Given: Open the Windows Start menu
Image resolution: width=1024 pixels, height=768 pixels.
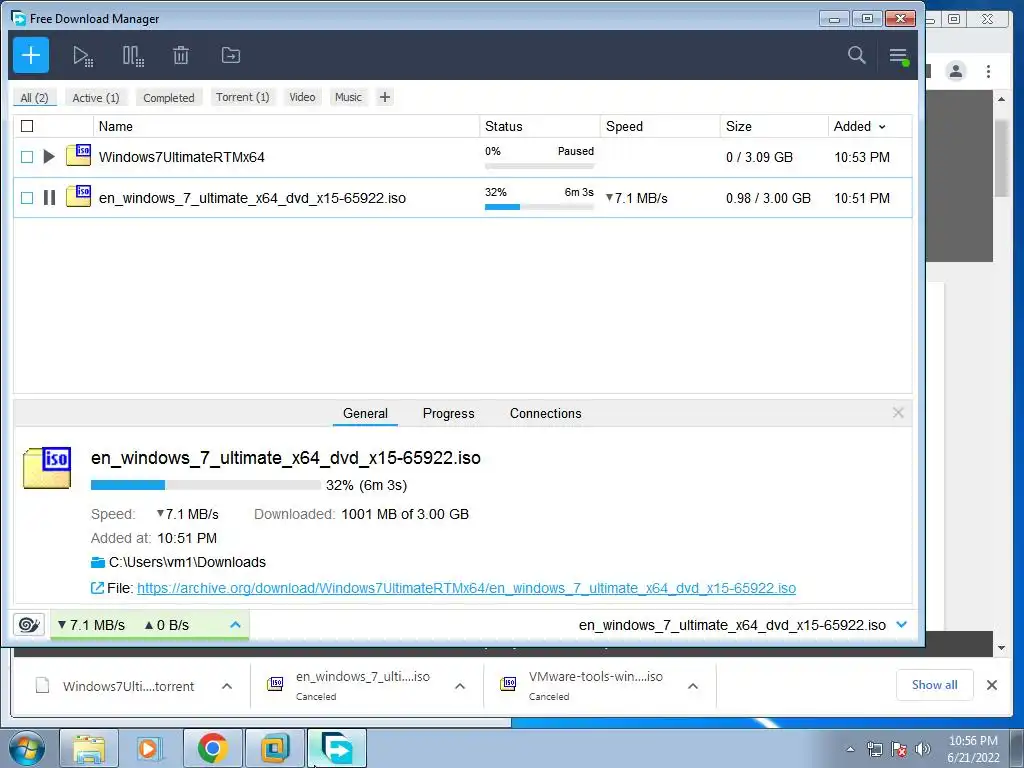Looking at the screenshot, I should (x=27, y=748).
